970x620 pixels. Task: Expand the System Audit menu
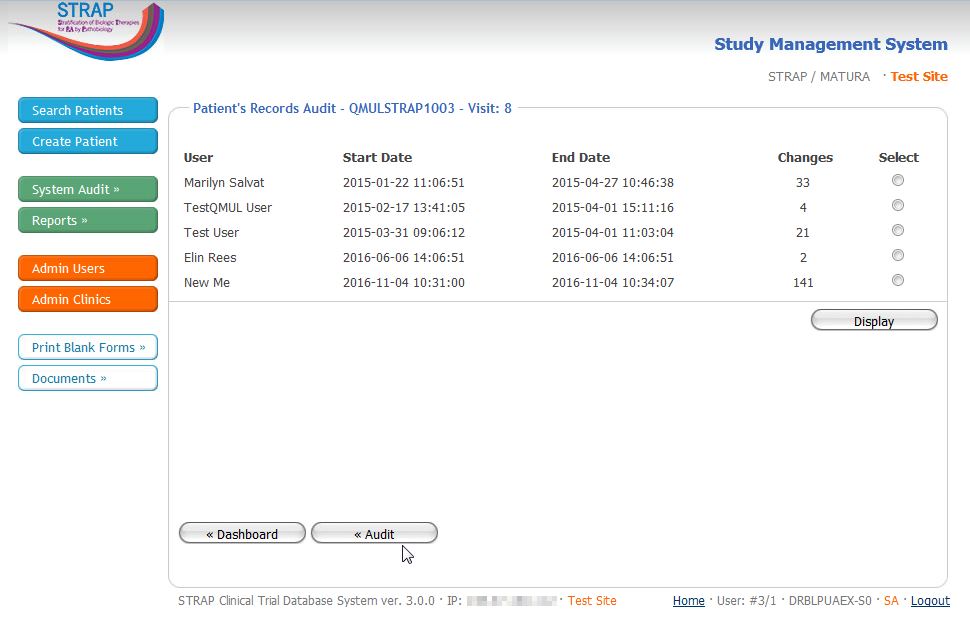pos(88,189)
